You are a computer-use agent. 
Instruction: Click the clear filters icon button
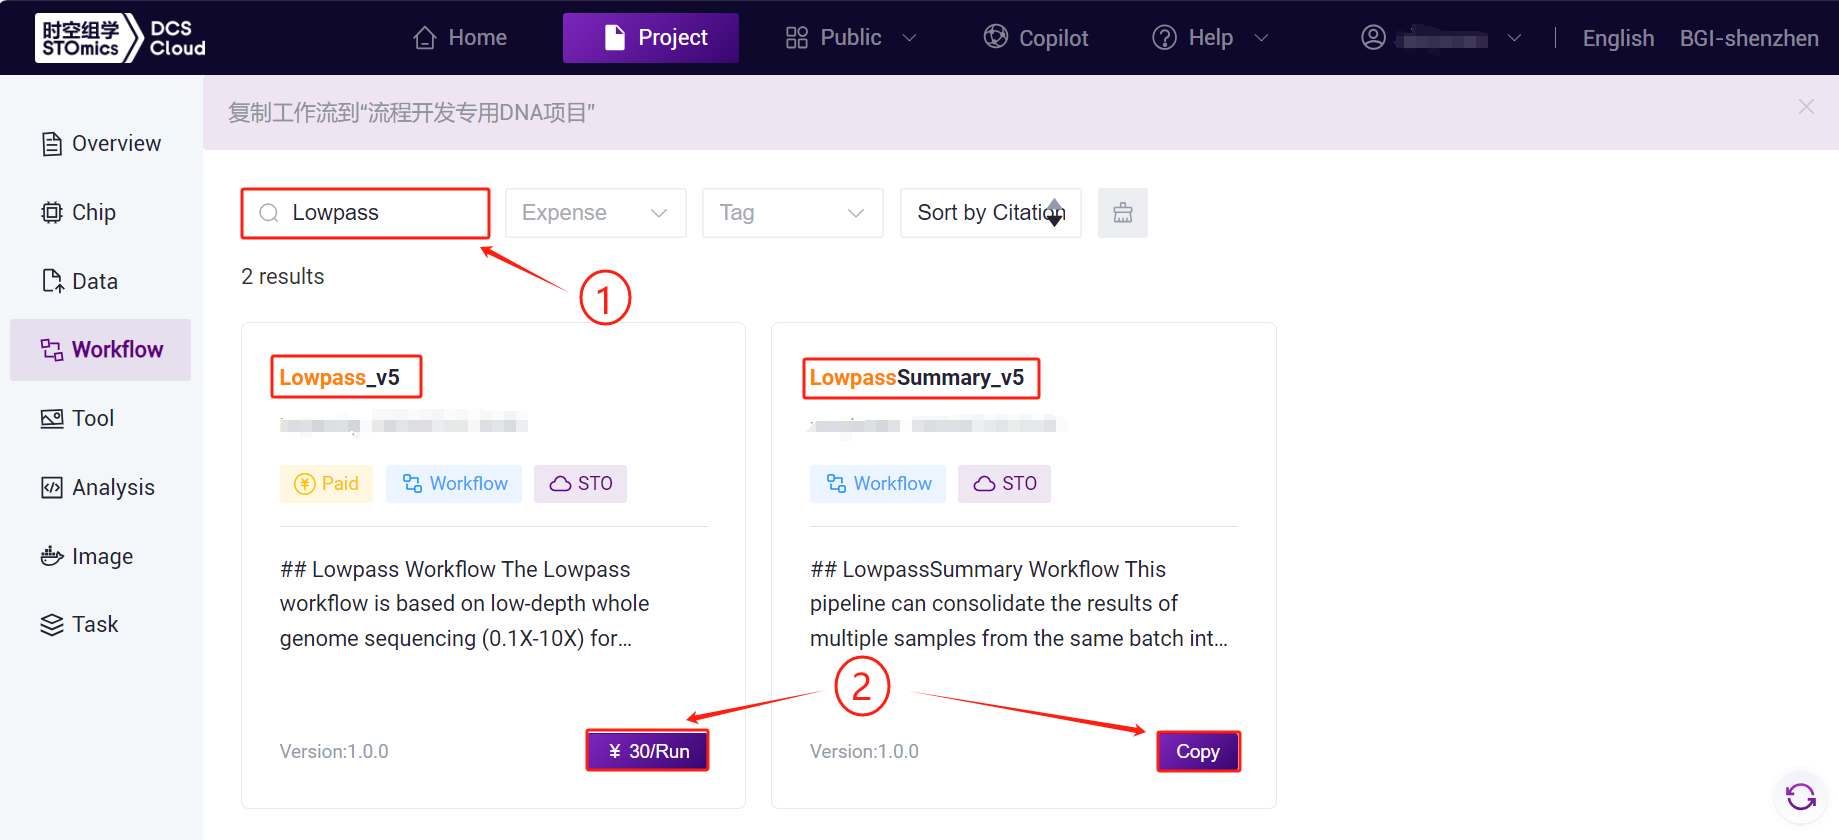[1122, 213]
